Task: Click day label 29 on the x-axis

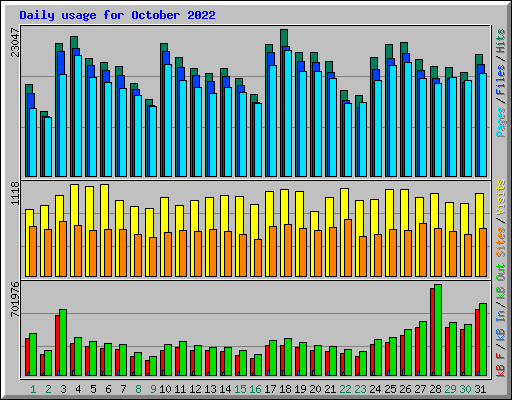Action: coord(450,389)
